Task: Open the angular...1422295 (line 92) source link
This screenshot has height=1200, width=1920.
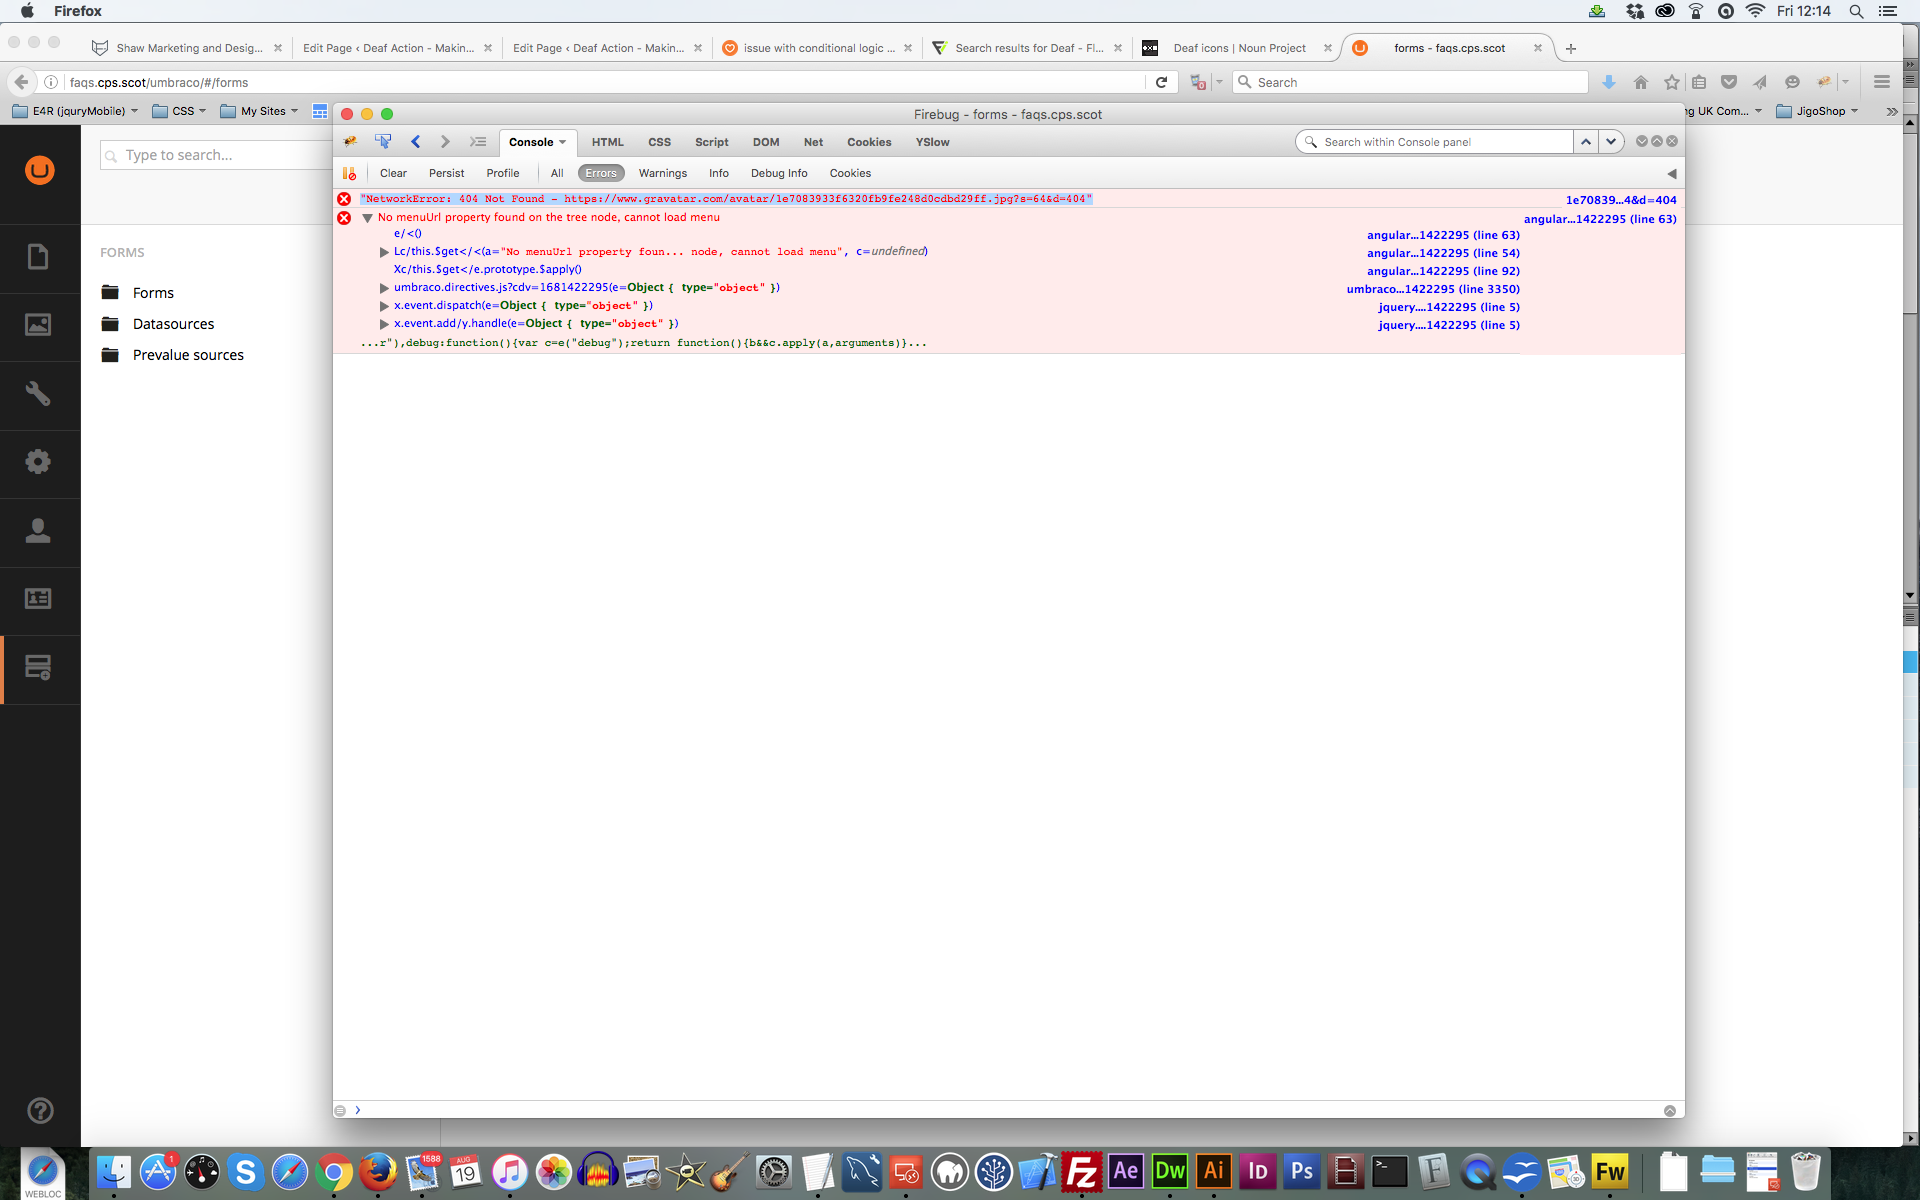Action: click(1443, 271)
